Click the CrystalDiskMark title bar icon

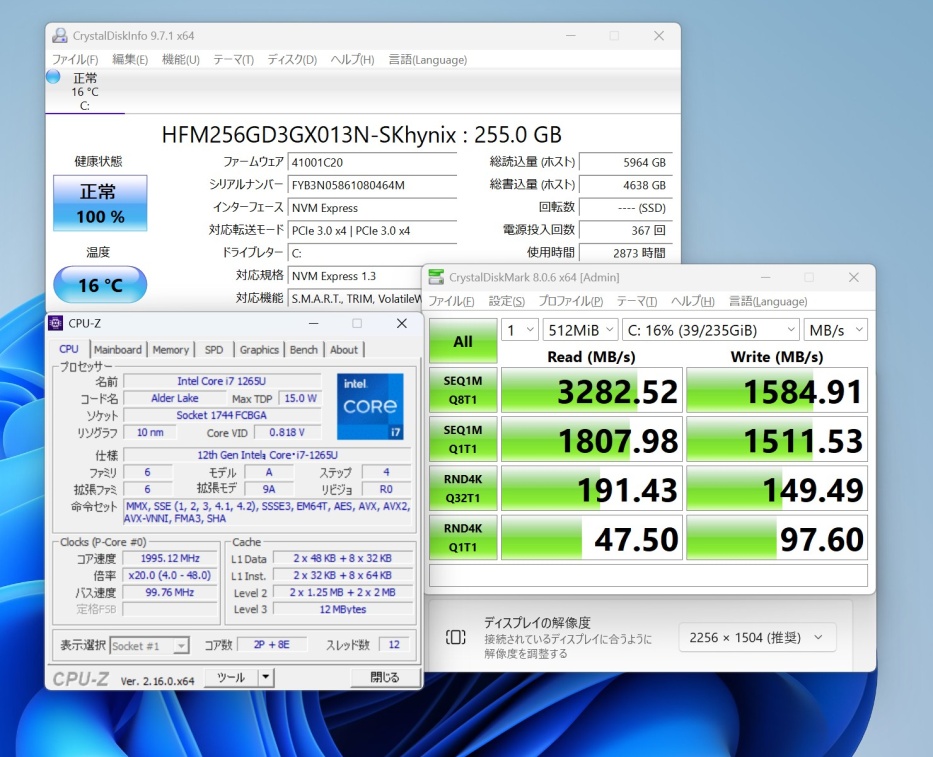(x=436, y=277)
